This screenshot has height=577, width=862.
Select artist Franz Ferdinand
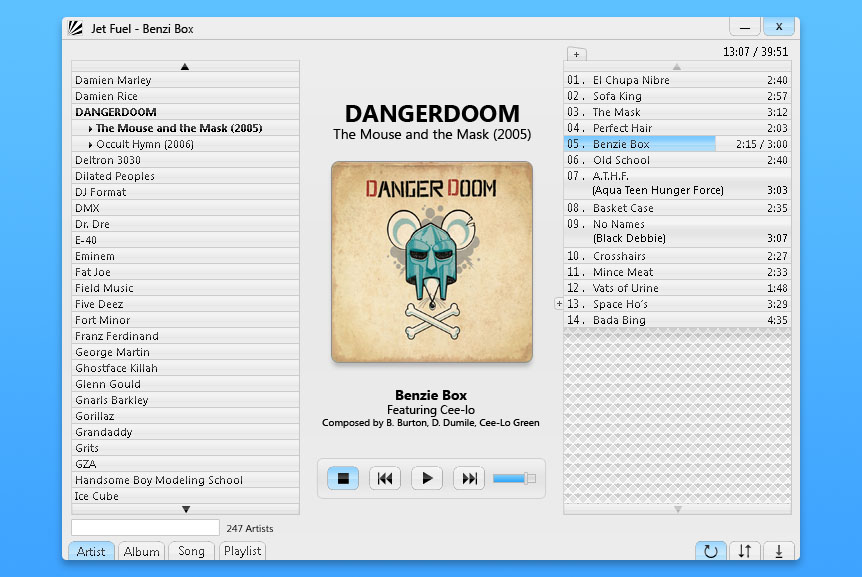tap(185, 336)
